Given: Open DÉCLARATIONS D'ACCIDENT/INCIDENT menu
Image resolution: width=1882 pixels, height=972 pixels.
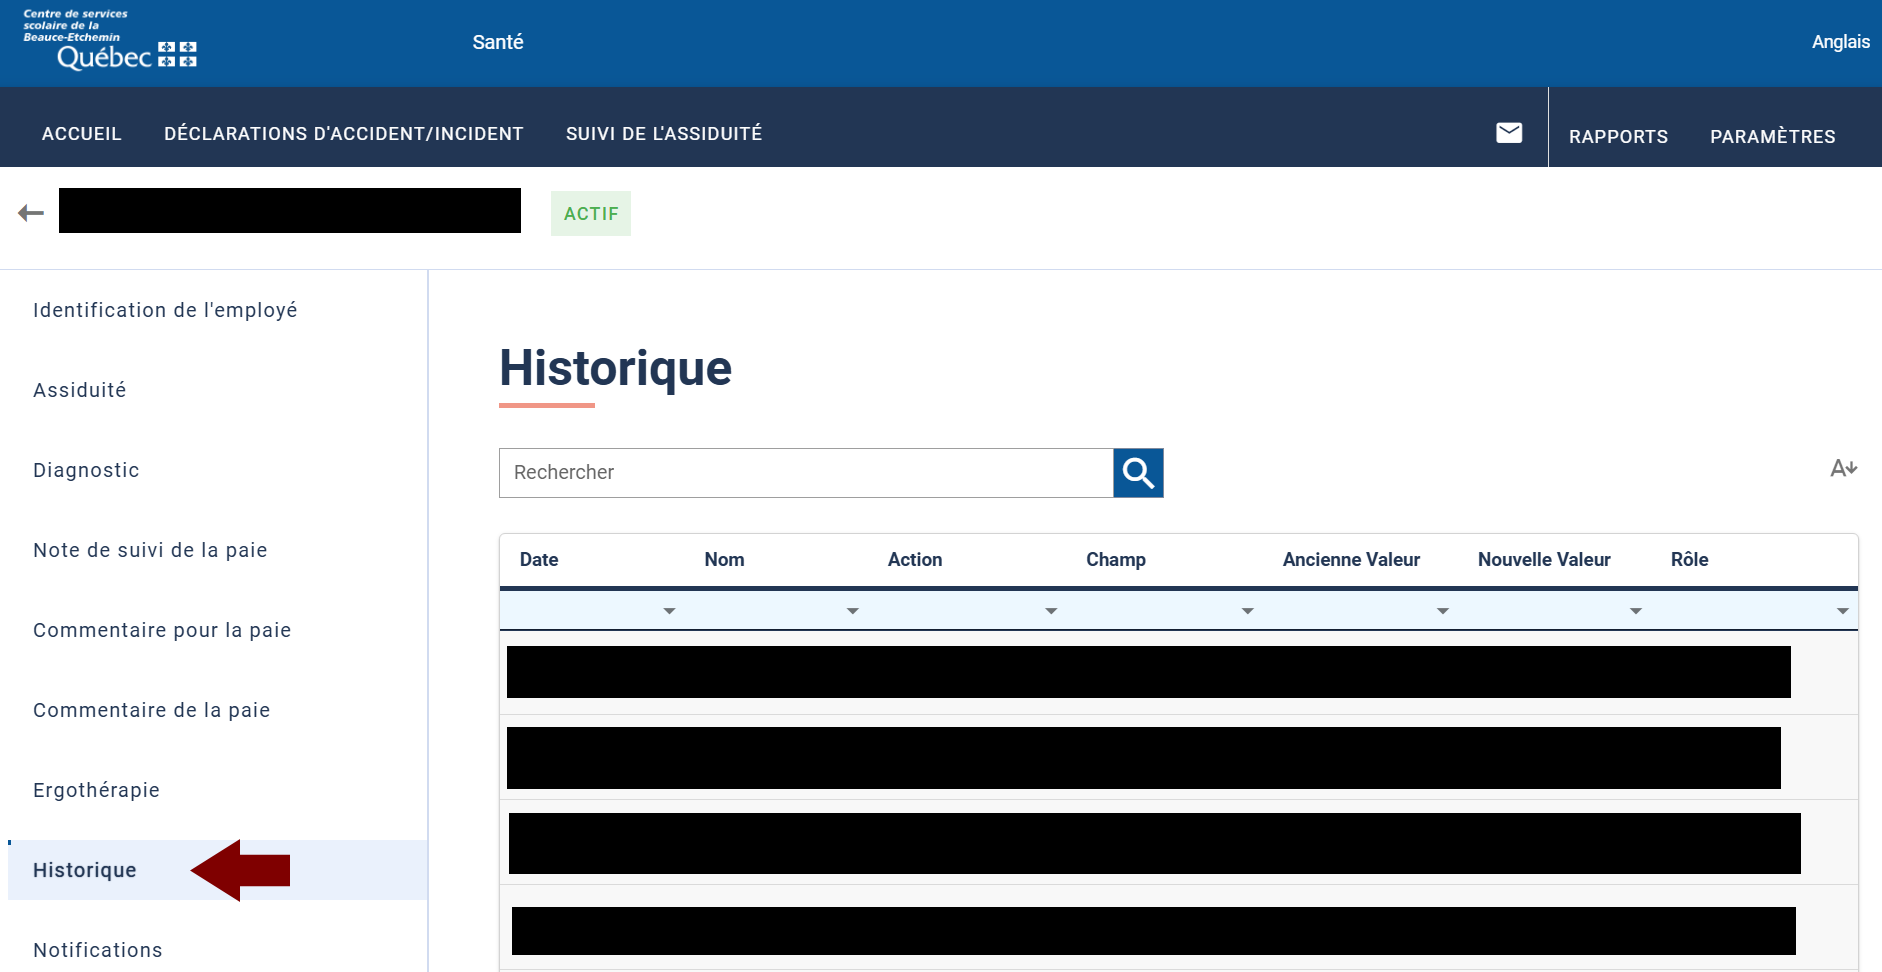Looking at the screenshot, I should pyautogui.click(x=344, y=134).
